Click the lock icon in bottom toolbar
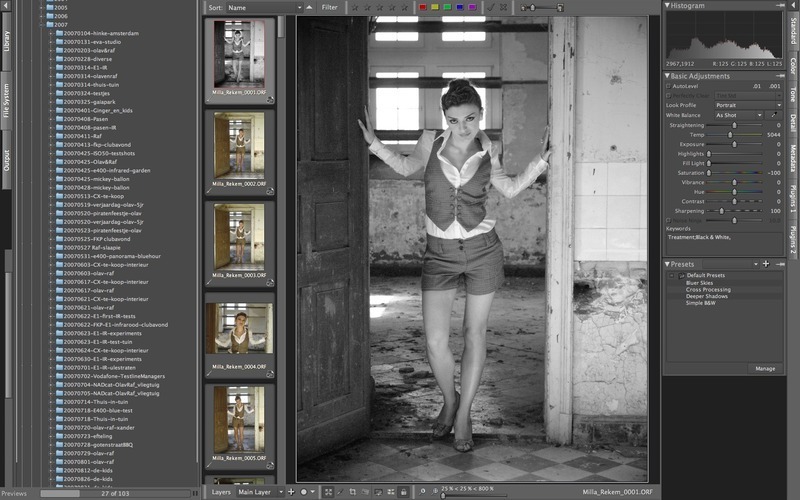The height and width of the screenshot is (500, 800). point(404,492)
